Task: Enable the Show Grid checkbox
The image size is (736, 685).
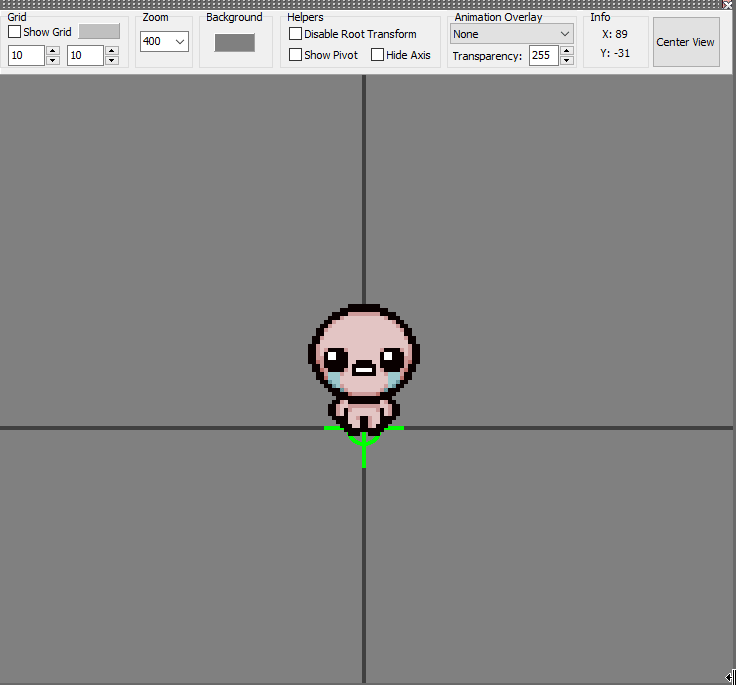Action: [x=15, y=32]
